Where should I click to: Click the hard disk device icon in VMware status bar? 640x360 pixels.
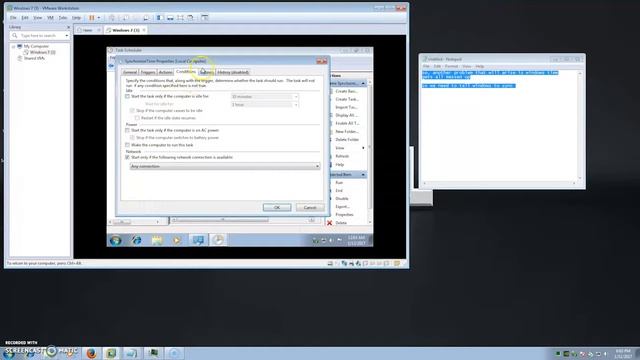(x=330, y=264)
